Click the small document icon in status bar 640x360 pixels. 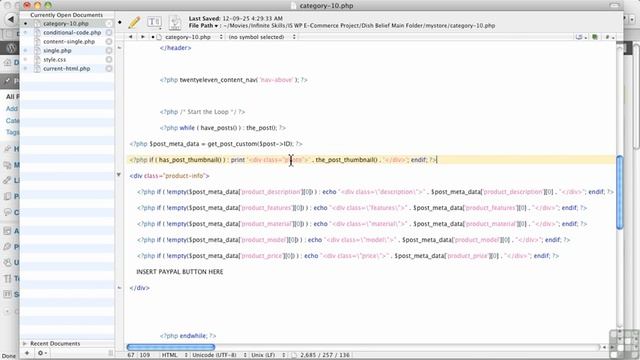pos(294,355)
